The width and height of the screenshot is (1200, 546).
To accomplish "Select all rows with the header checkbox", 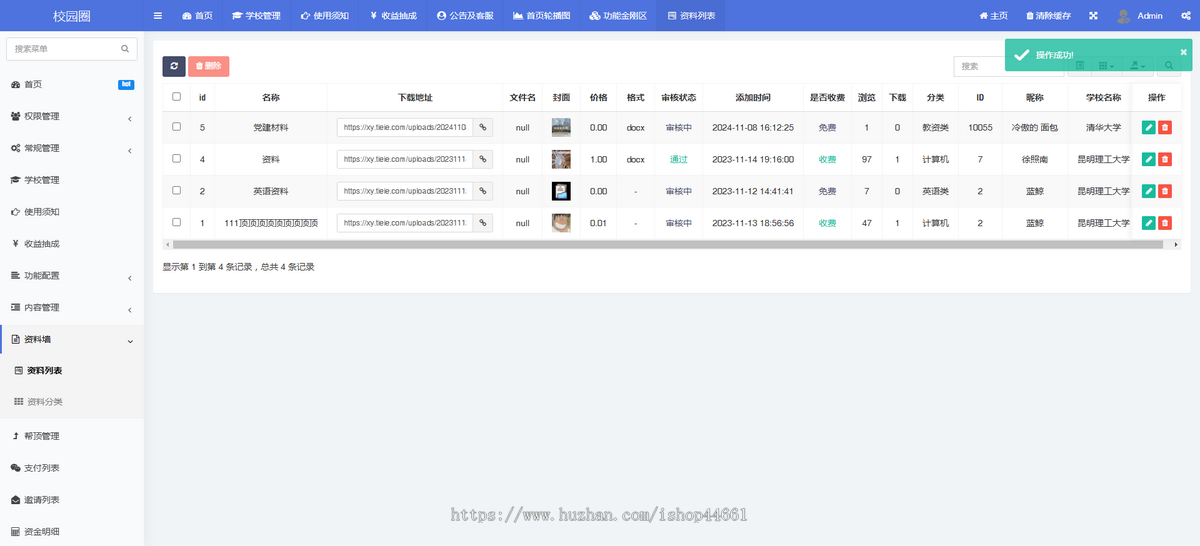I will coord(177,97).
